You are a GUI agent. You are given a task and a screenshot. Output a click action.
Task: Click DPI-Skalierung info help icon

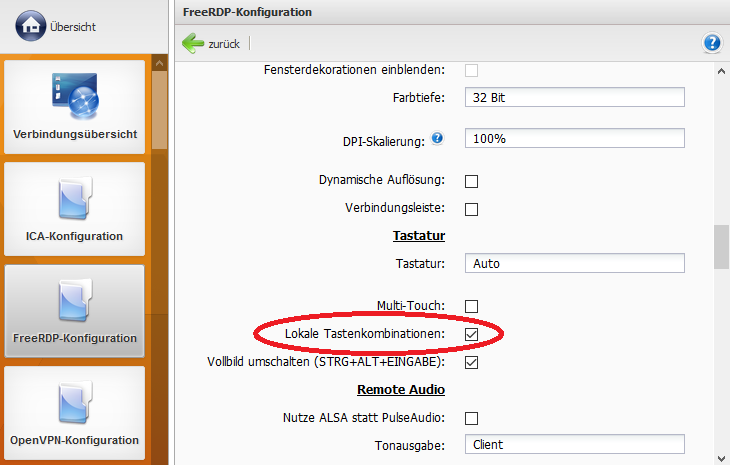(x=437, y=139)
